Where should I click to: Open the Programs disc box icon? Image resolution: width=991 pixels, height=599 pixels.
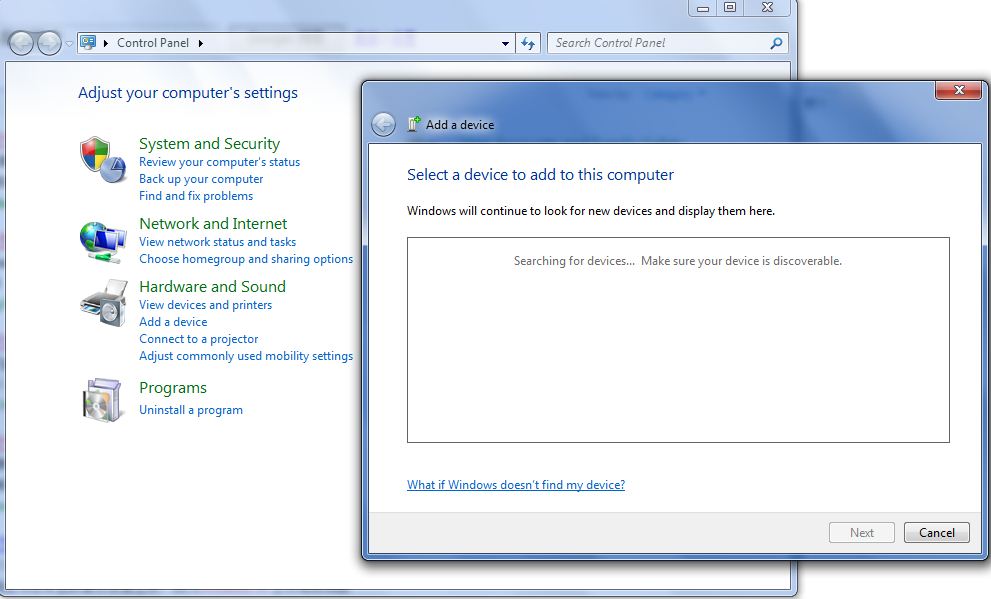coord(102,400)
